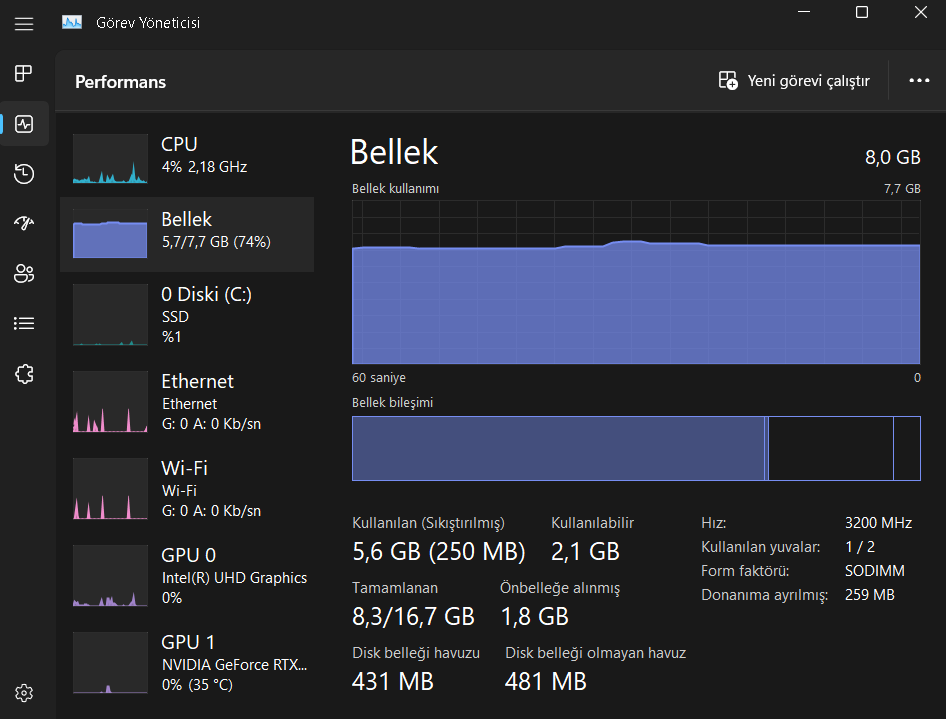Select the Performance page icon
This screenshot has width=946, height=719.
coord(24,124)
